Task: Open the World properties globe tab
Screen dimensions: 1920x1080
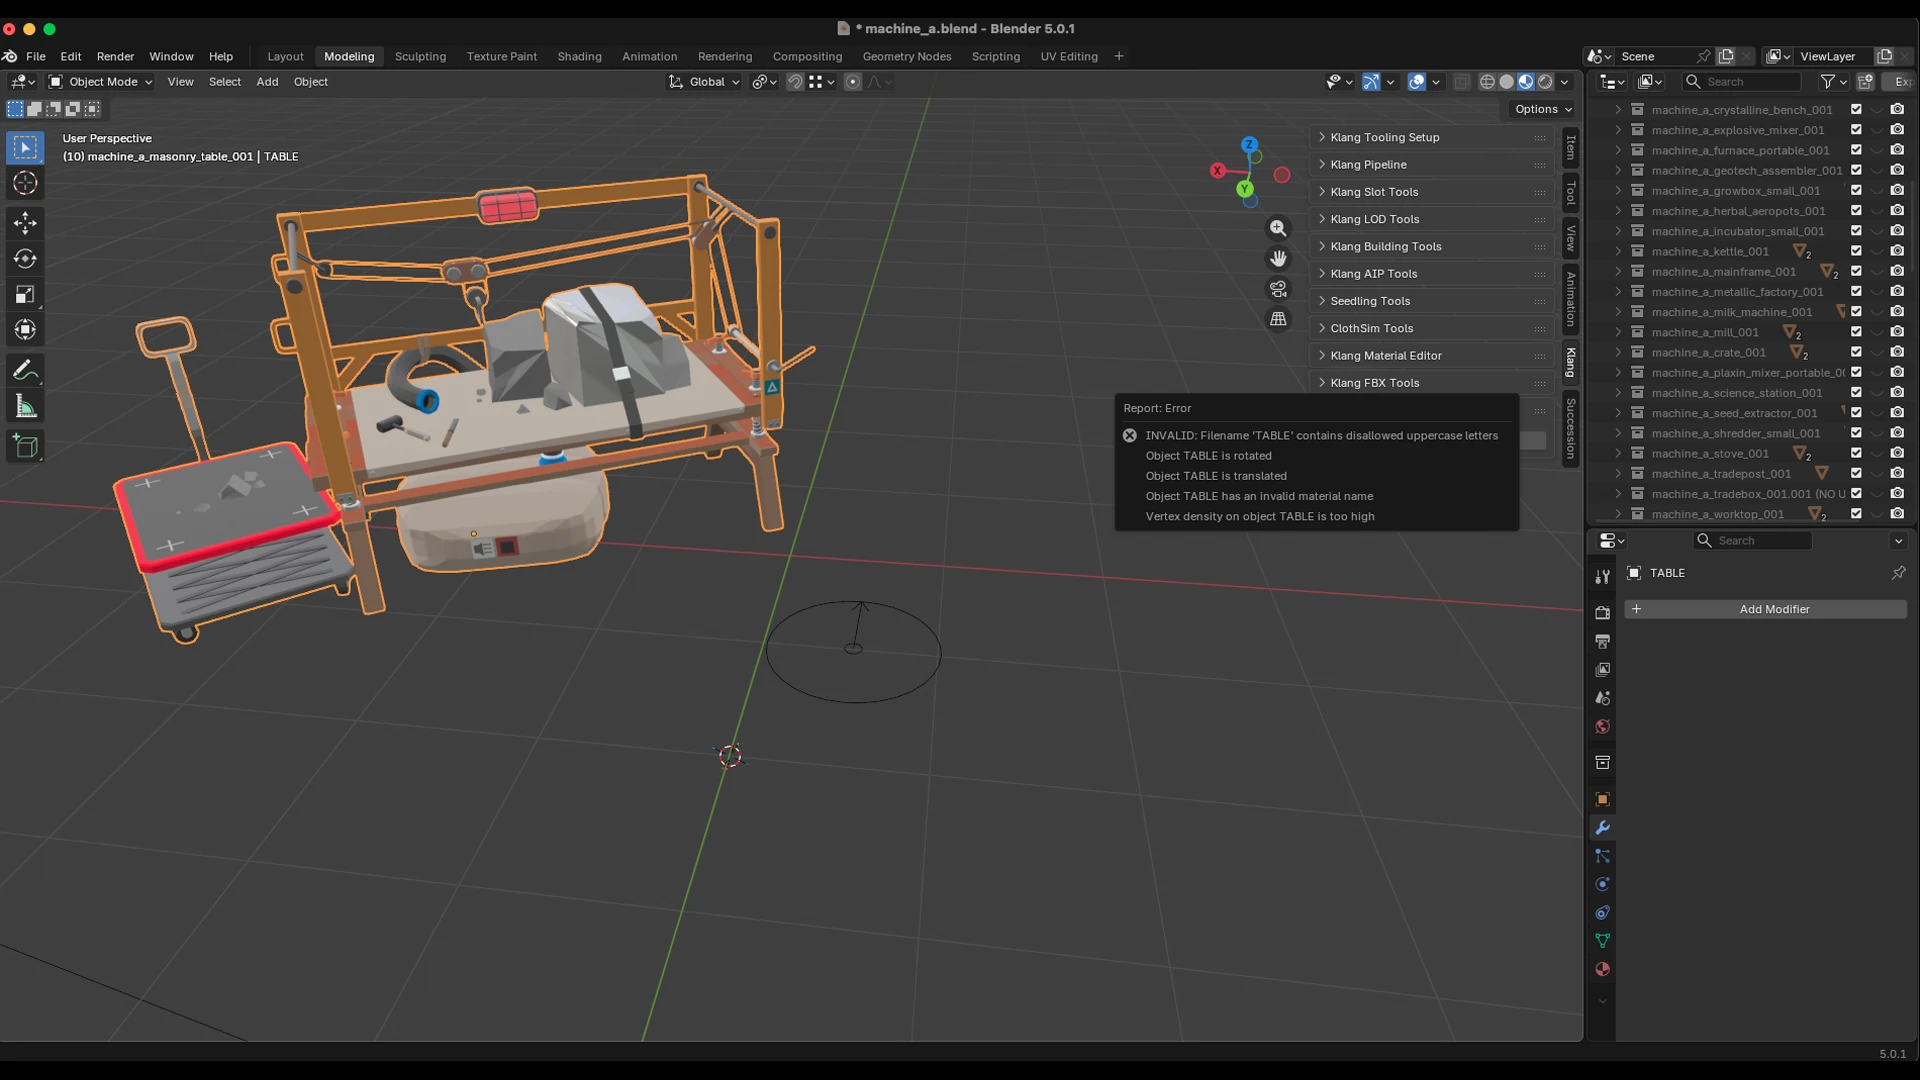Action: pyautogui.click(x=1602, y=726)
